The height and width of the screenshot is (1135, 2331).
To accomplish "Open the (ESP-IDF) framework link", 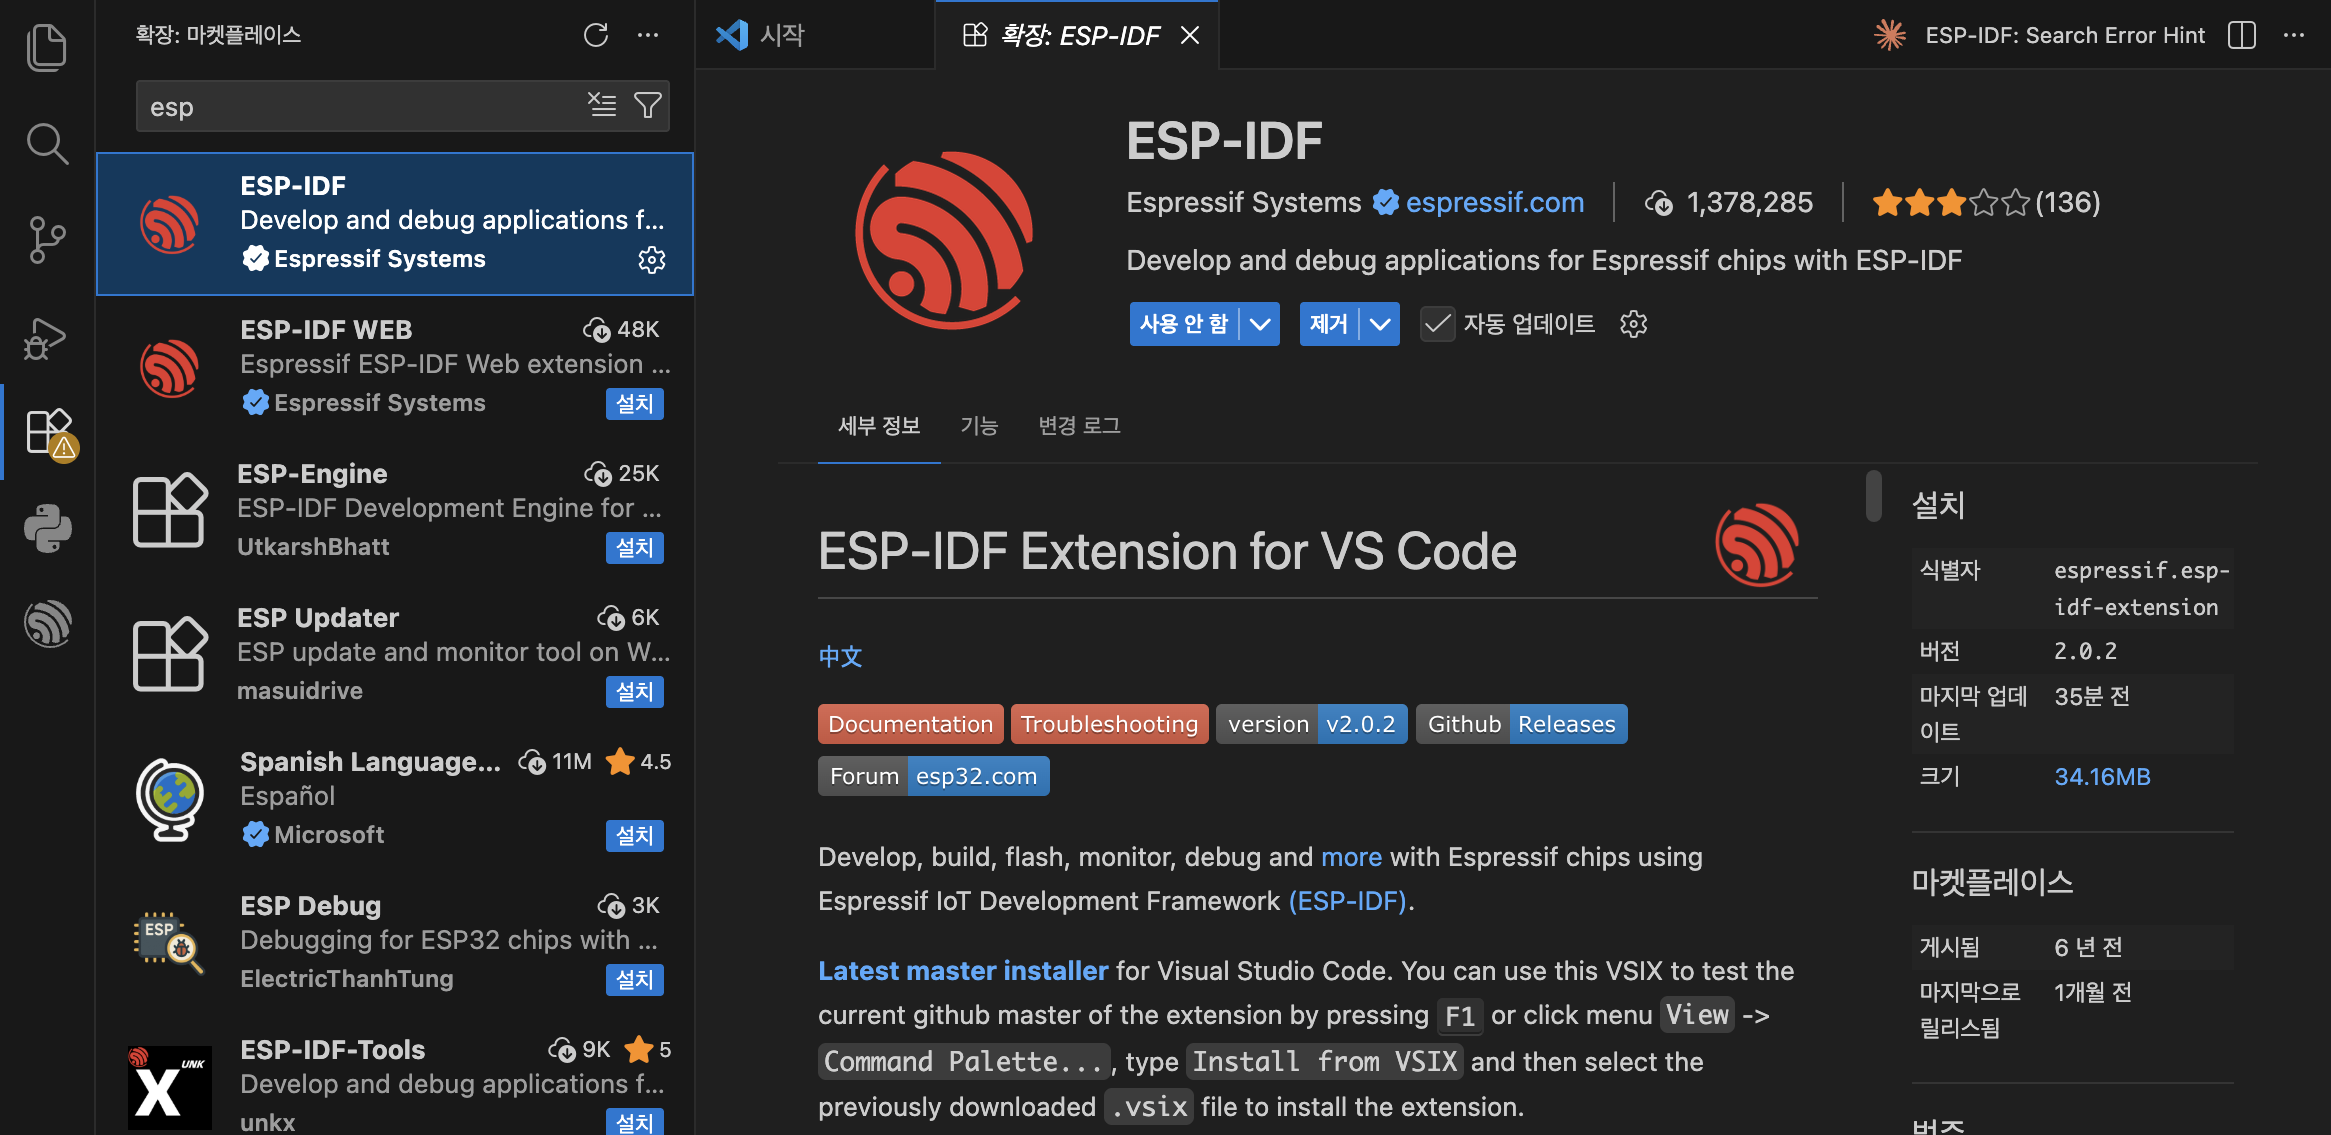I will click(1347, 901).
